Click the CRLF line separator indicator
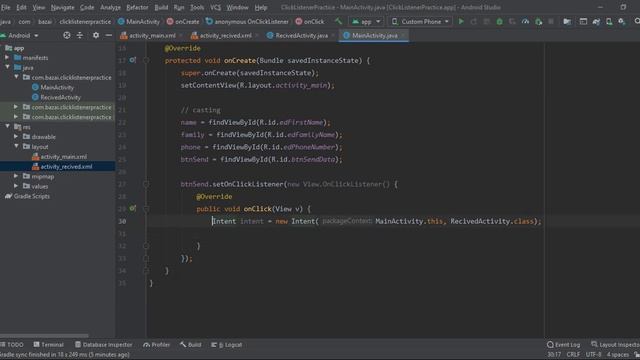The height and width of the screenshot is (360, 640). tap(573, 354)
